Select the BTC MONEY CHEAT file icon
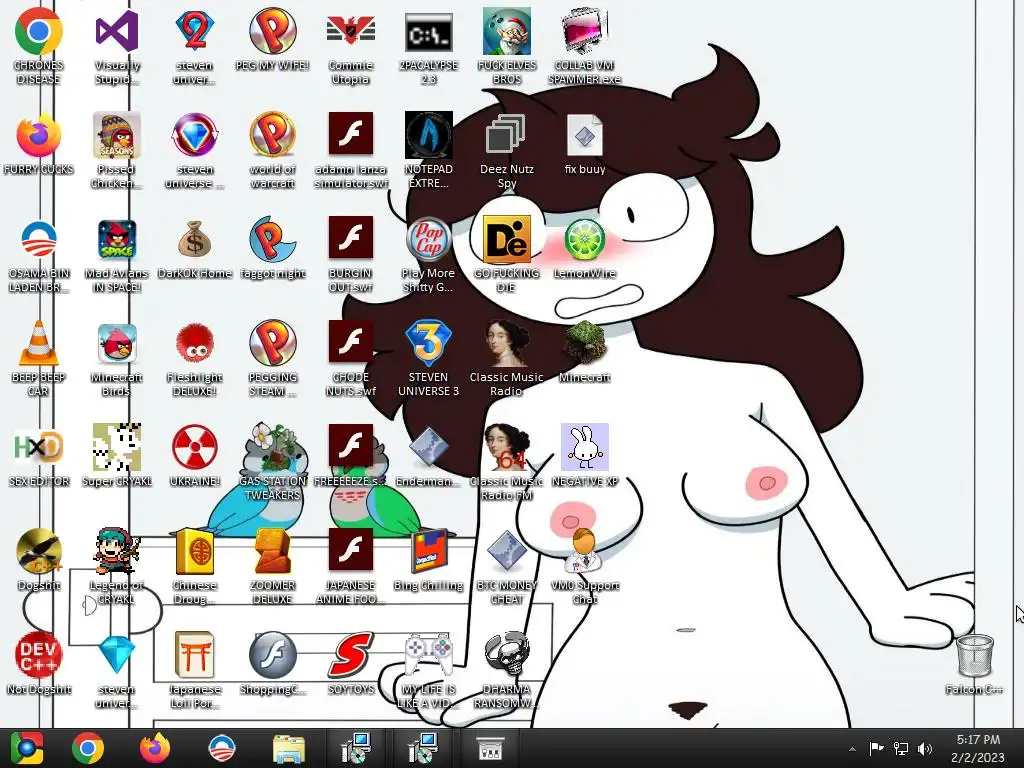 click(x=506, y=551)
